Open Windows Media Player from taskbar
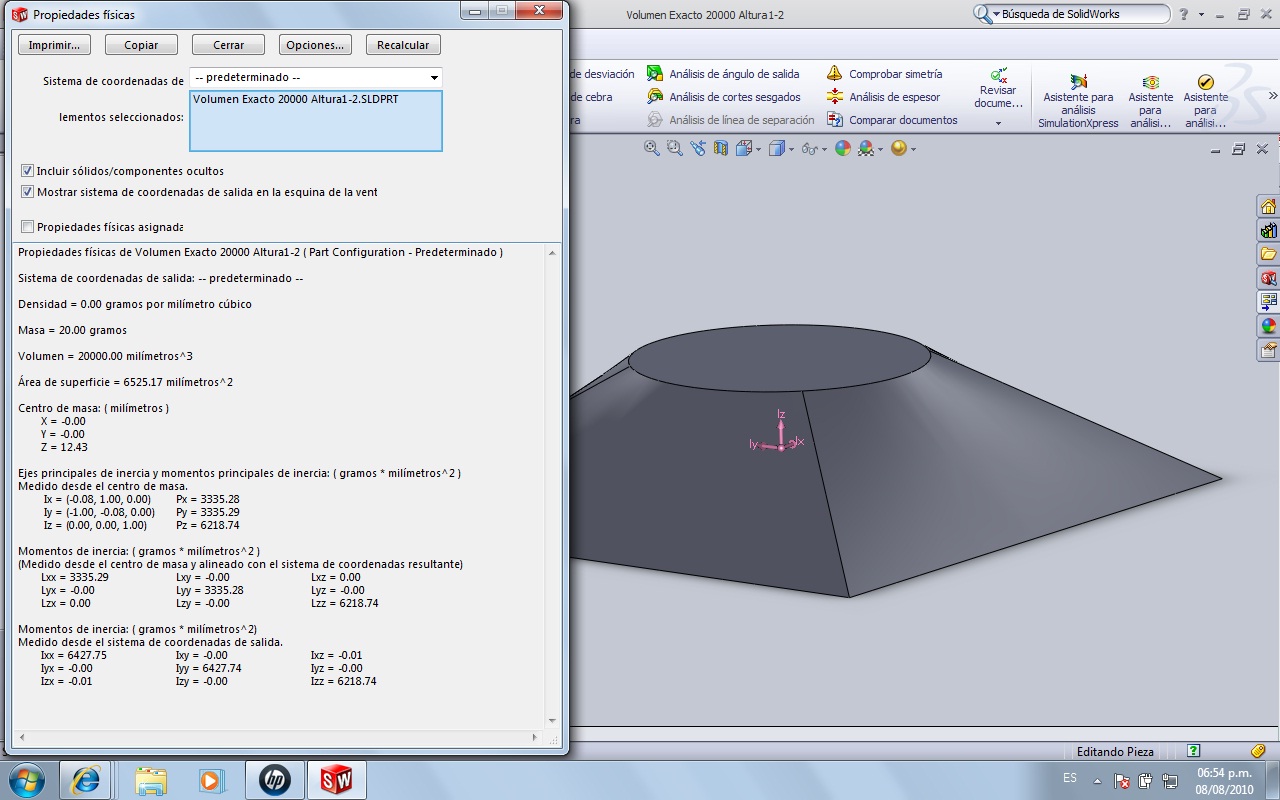Screen dimensions: 1280x800 pyautogui.click(x=210, y=780)
